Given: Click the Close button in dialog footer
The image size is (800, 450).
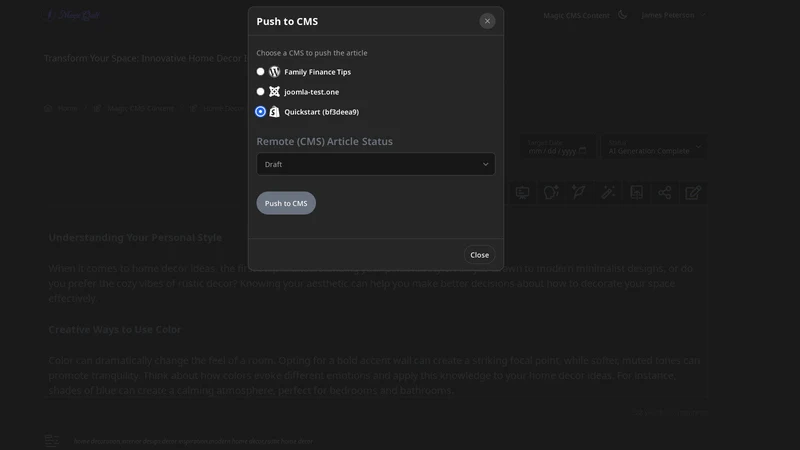Looking at the screenshot, I should (x=479, y=255).
